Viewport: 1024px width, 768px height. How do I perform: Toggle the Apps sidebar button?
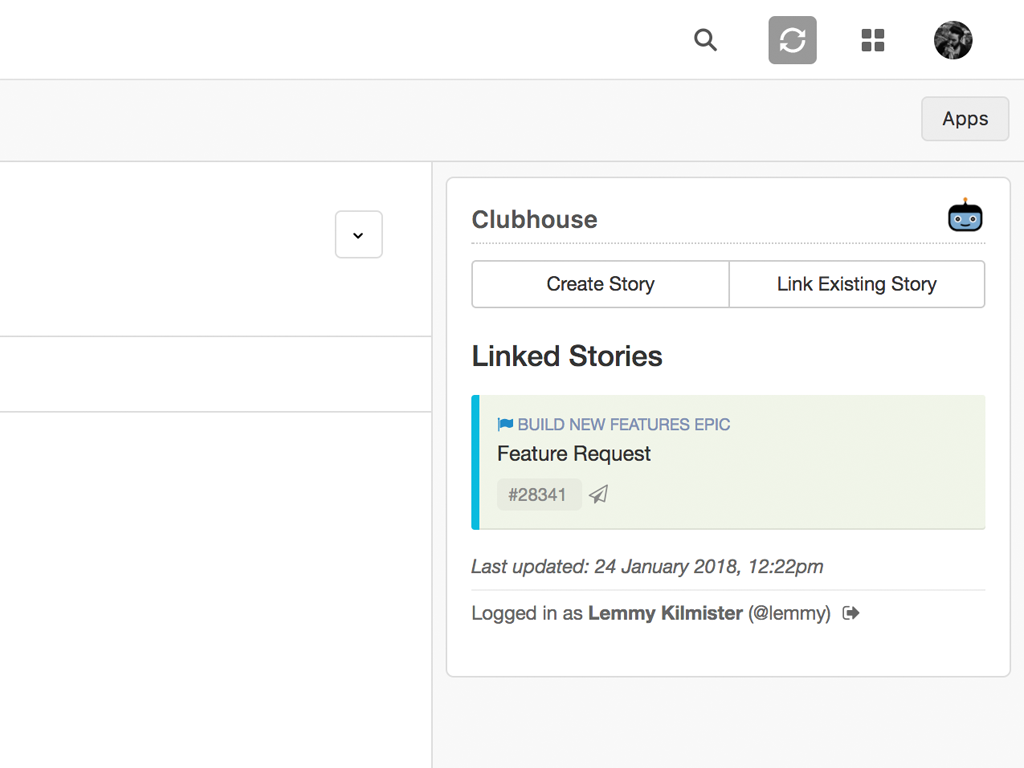click(965, 119)
